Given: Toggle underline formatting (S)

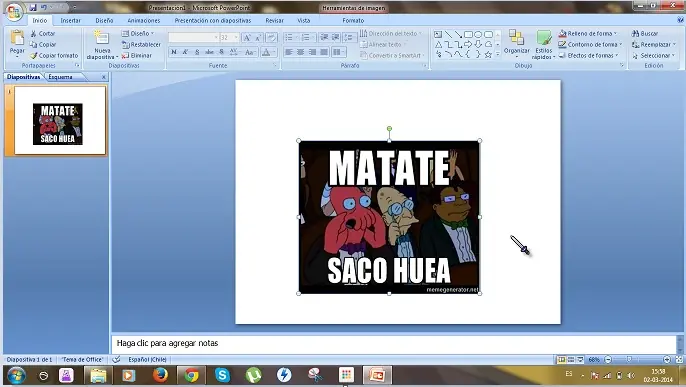Looking at the screenshot, I should tap(197, 52).
